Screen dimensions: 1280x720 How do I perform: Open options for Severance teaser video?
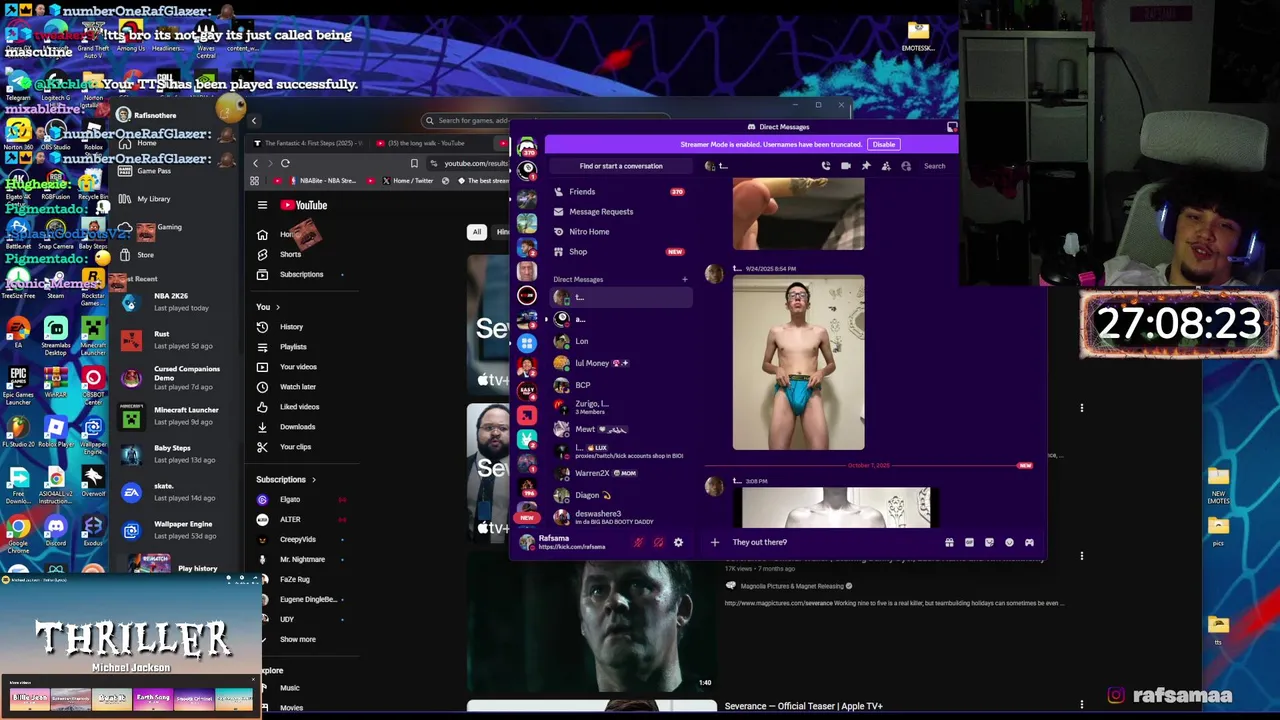[x=1081, y=705]
